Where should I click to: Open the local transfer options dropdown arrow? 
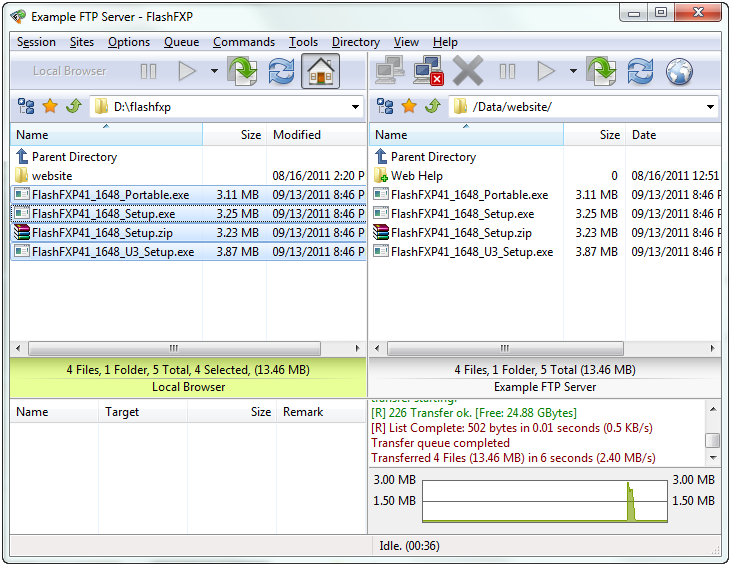coord(214,71)
